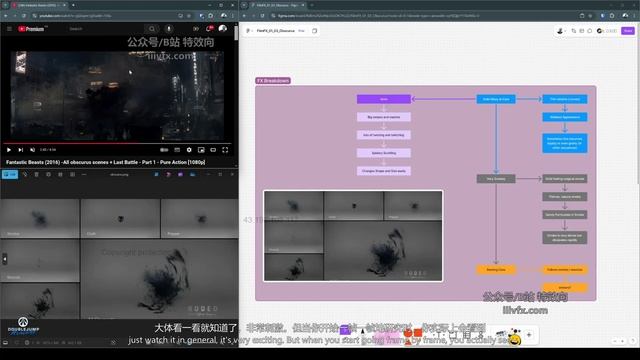Click the Fantastic Beasts video title
Image resolution: width=640 pixels, height=360 pixels.
tap(106, 162)
